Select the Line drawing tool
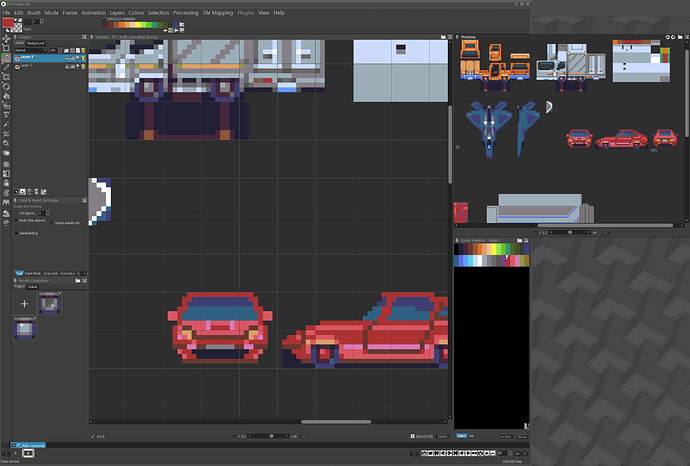 pyautogui.click(x=6, y=67)
